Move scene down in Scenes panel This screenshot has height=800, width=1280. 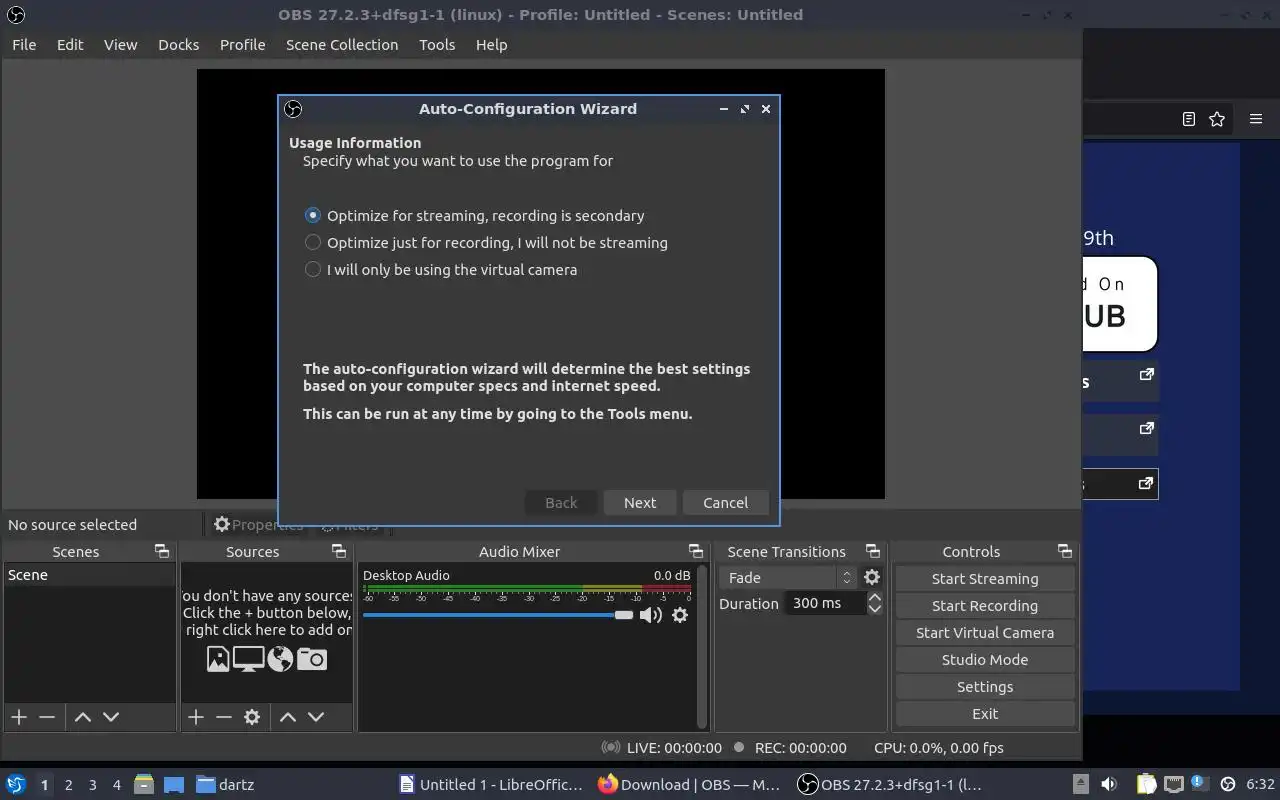111,717
